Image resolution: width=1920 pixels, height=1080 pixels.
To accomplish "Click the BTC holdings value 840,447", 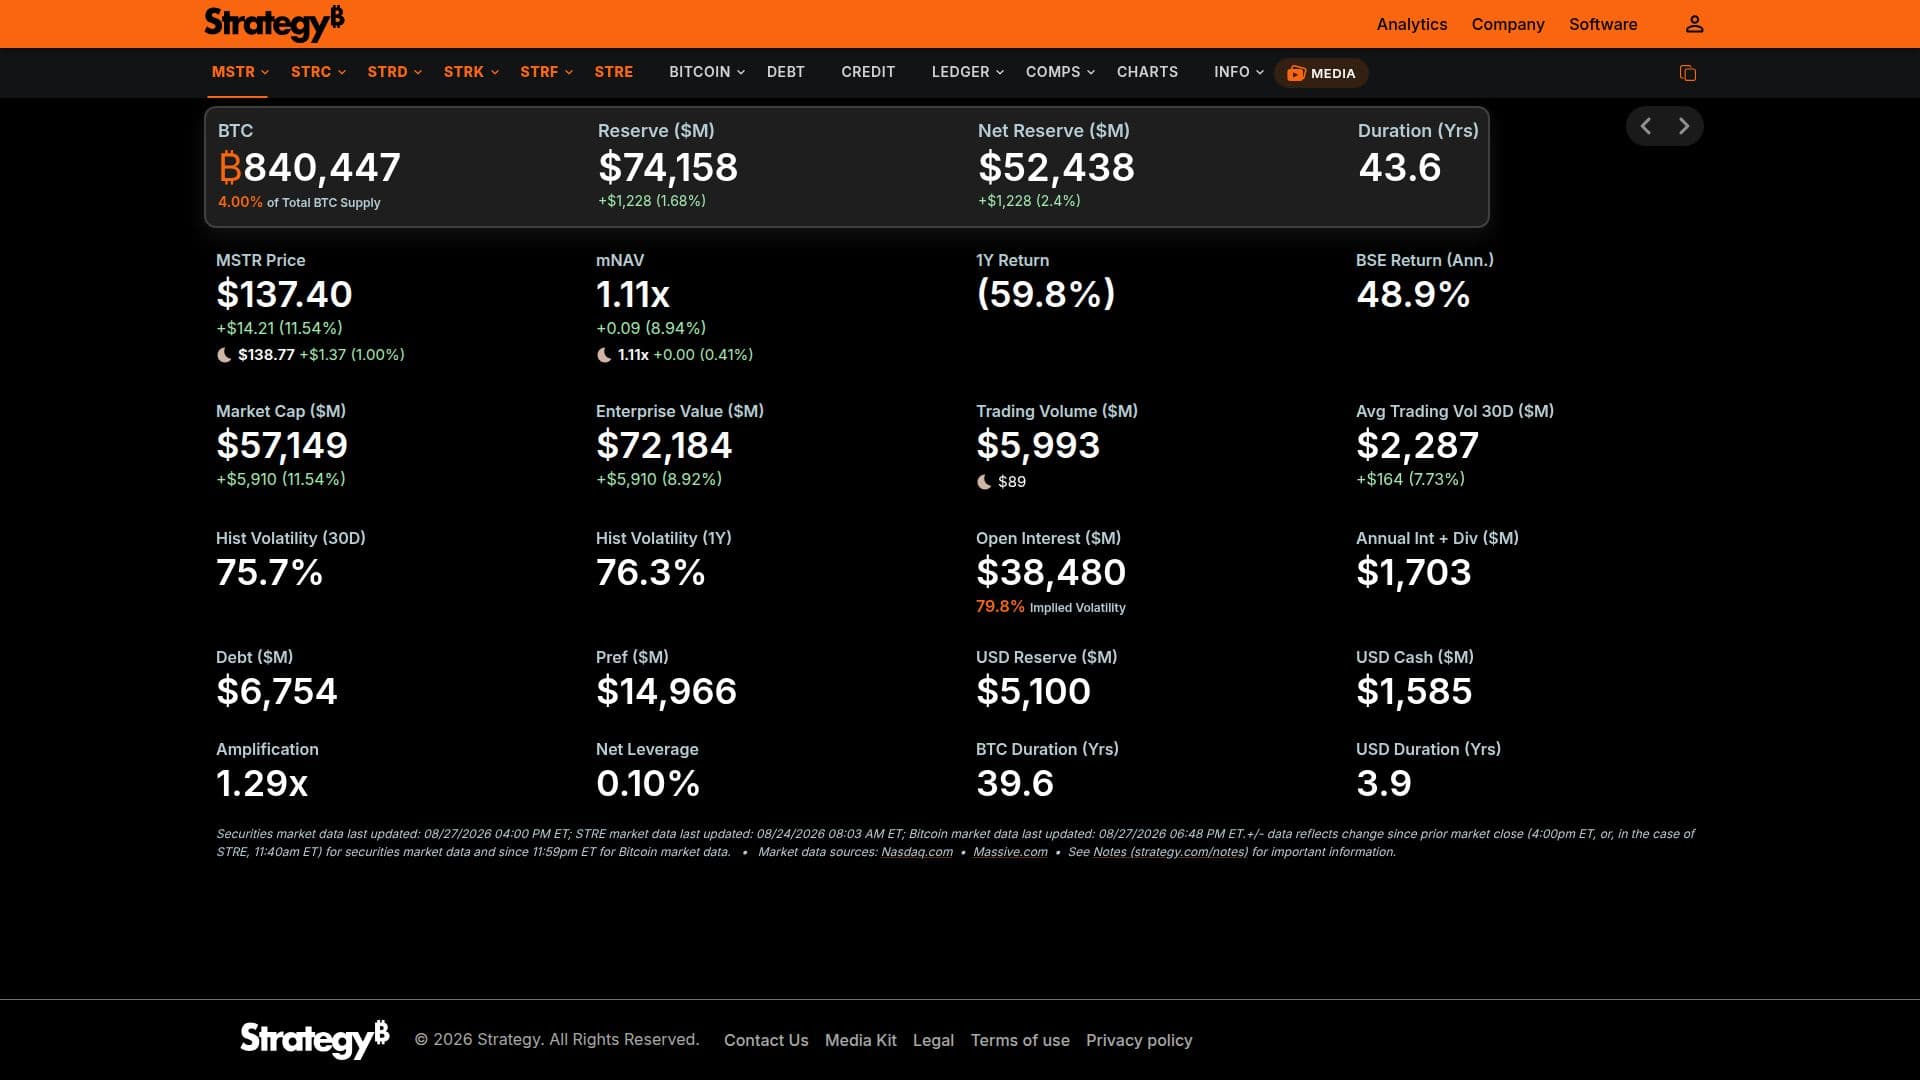I will tap(310, 167).
